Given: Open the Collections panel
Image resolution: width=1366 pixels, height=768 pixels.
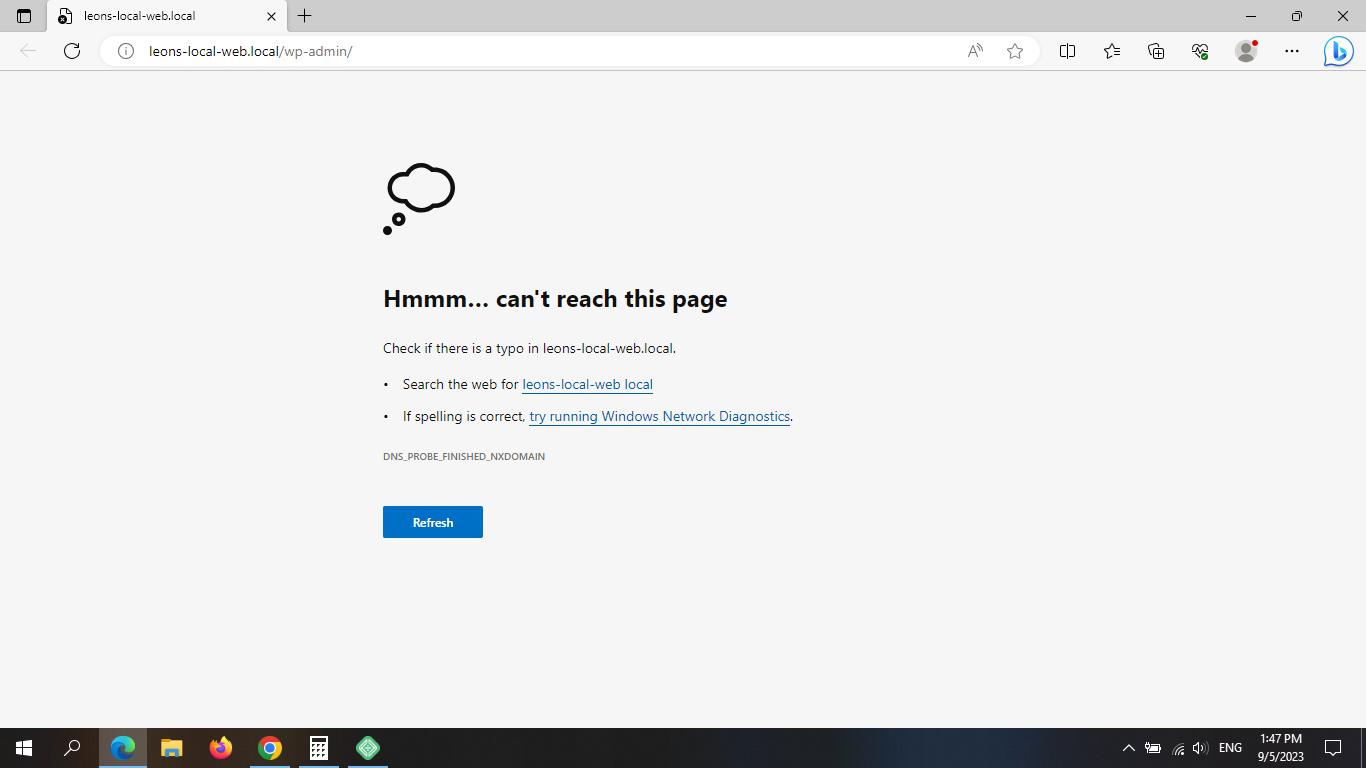Looking at the screenshot, I should [x=1156, y=51].
